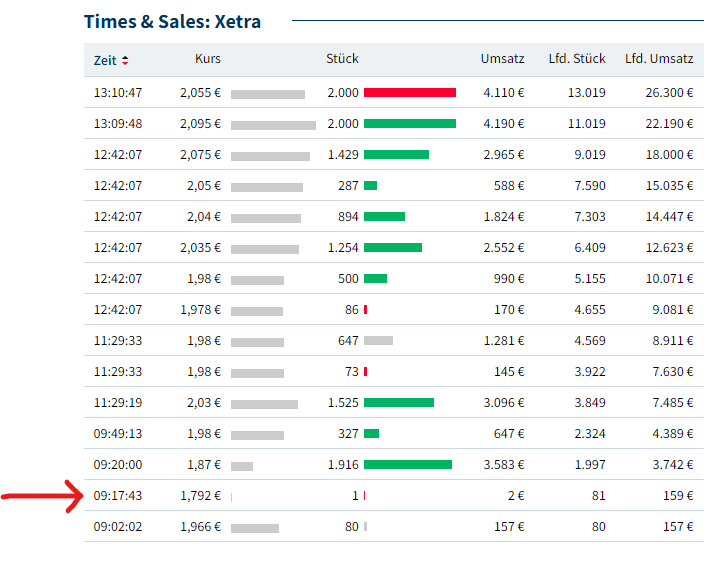Click the red volume bar at 13:10:47
This screenshot has width=711, height=569.
[x=410, y=93]
